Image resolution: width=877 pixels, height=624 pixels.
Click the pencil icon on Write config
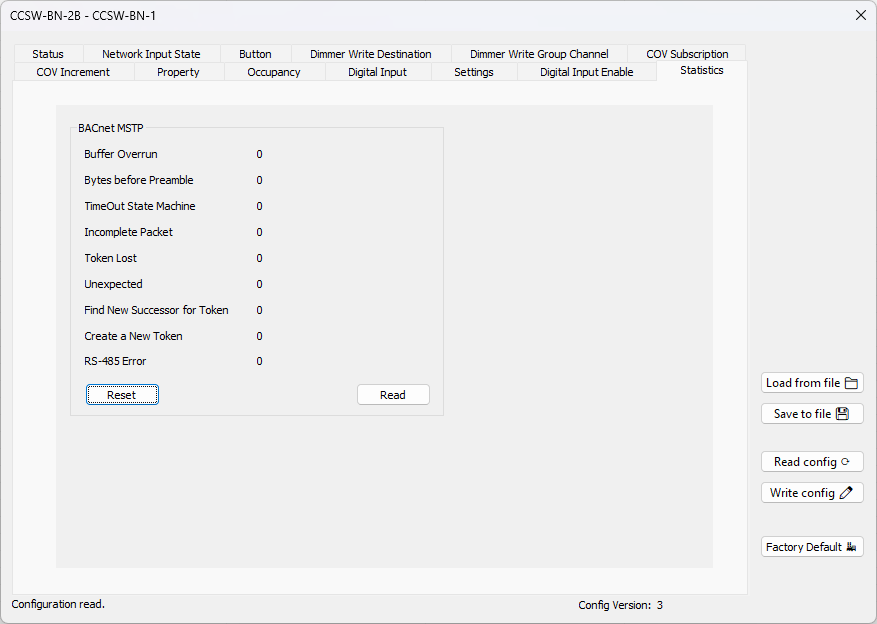coord(846,493)
